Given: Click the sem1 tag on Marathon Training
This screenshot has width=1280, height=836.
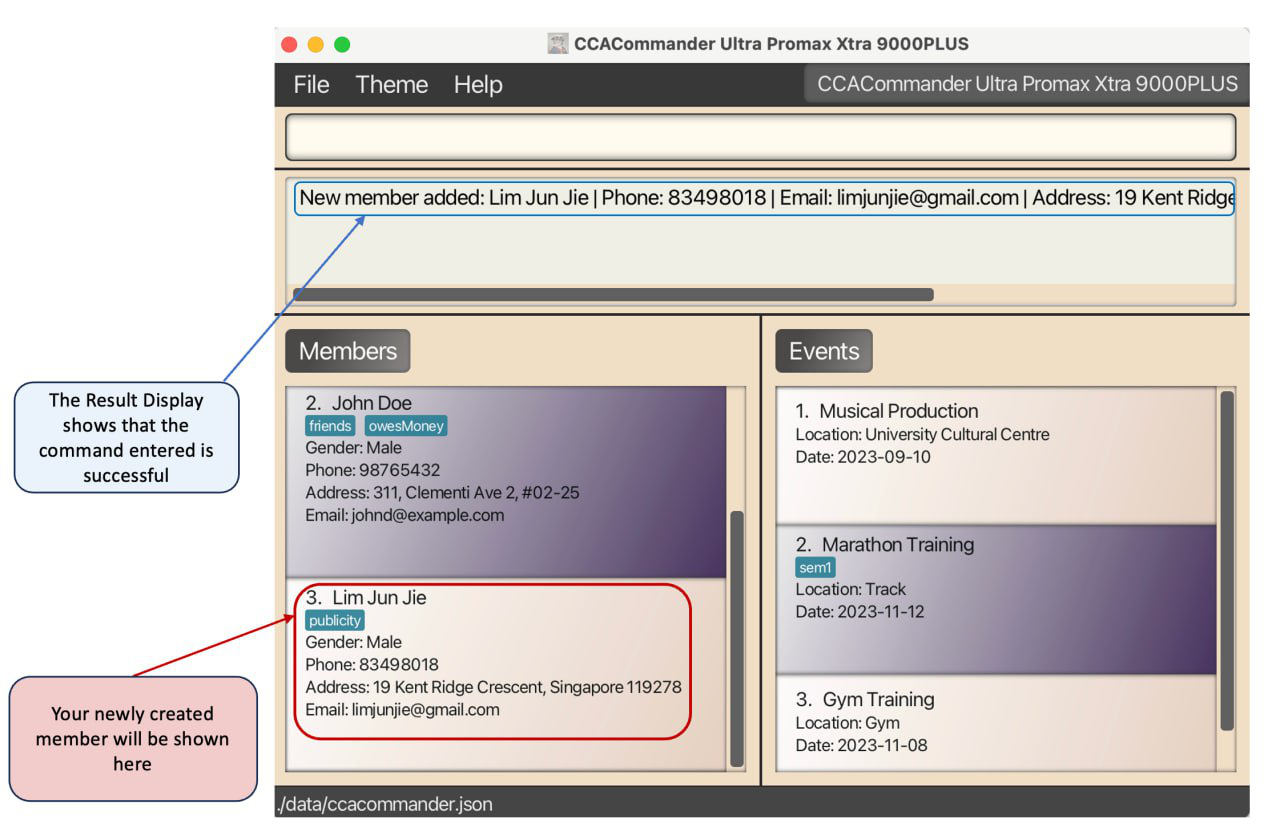Looking at the screenshot, I should tap(814, 567).
